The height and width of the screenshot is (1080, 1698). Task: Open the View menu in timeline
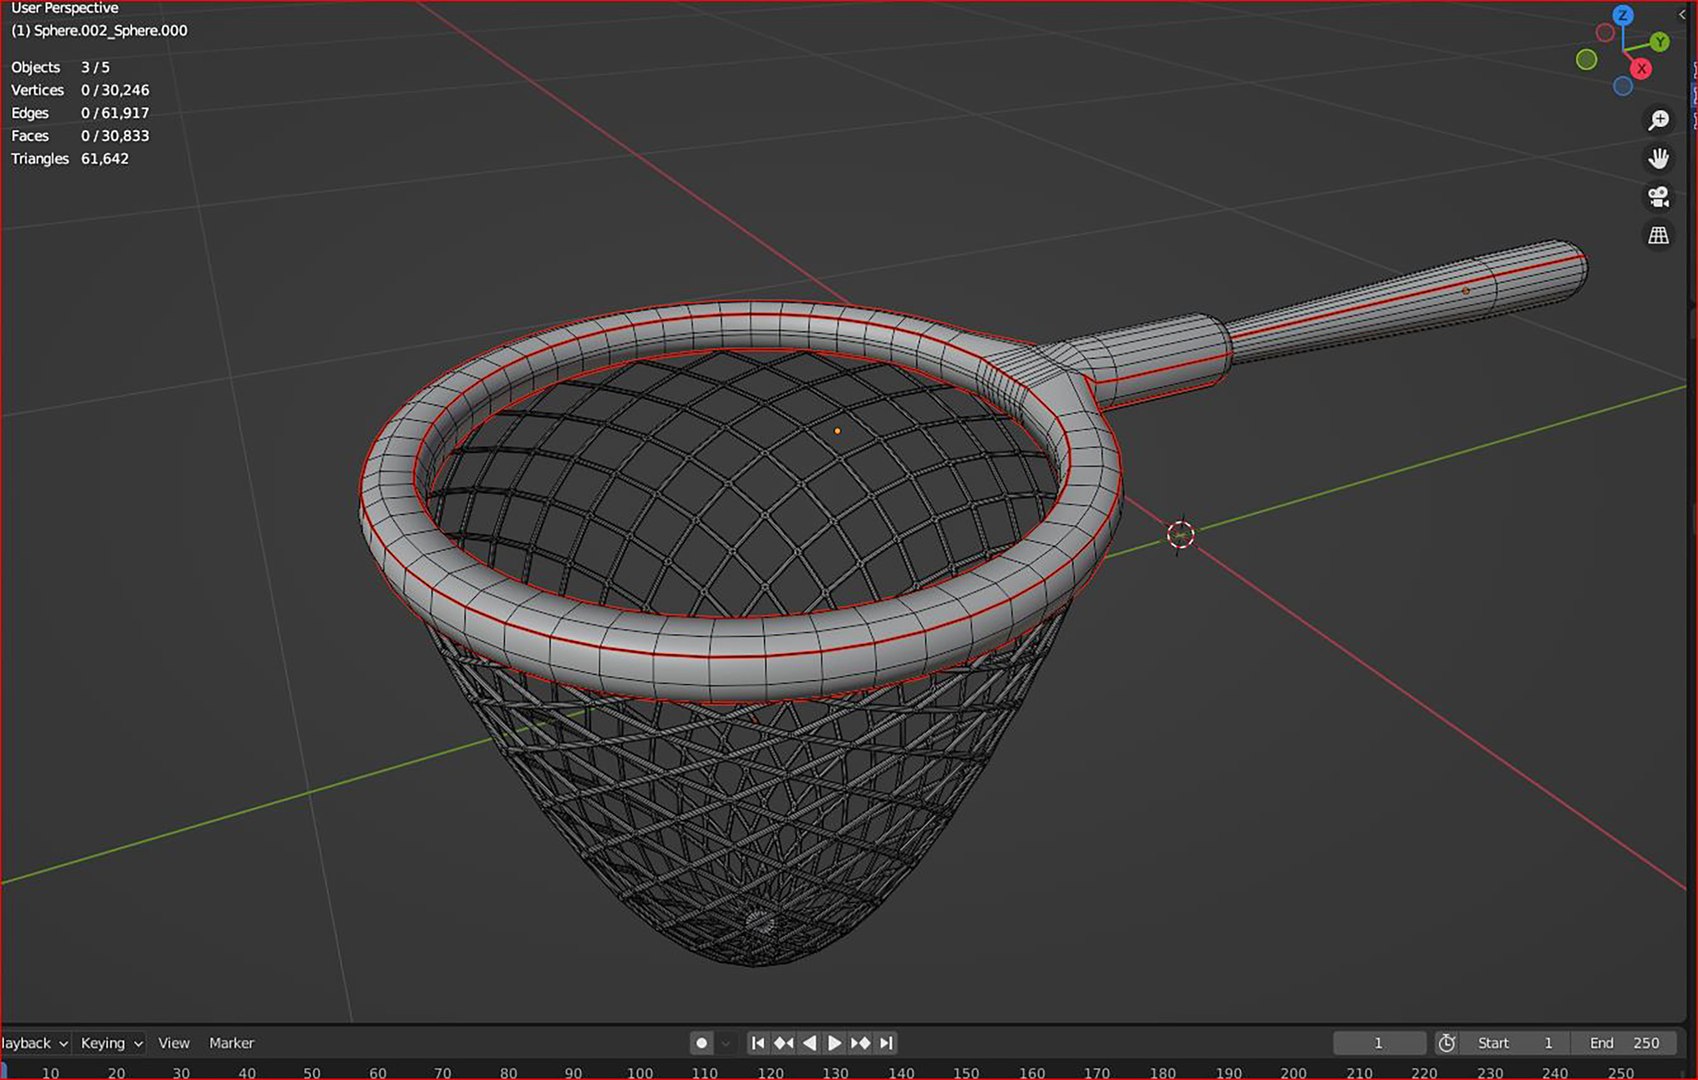click(x=174, y=1043)
